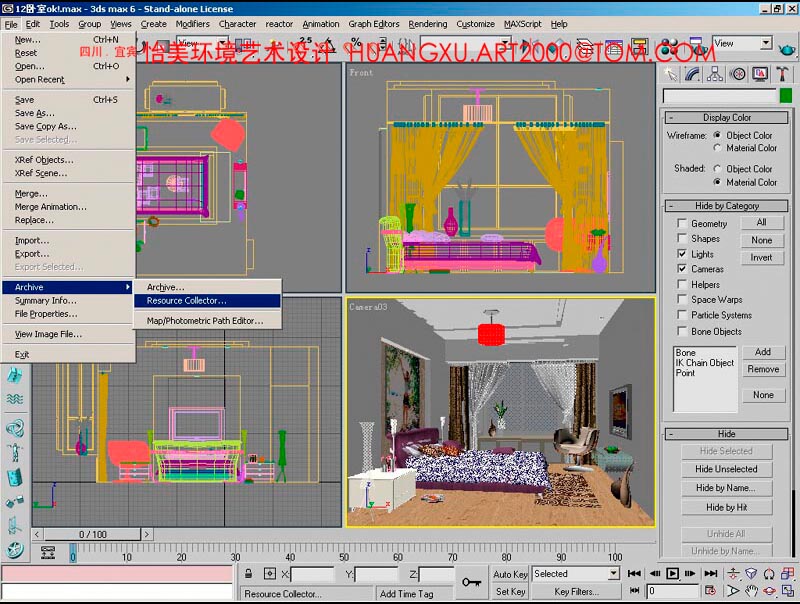Screen dimensions: 800x604
Task: Choose Export... from File menu
Action: [68, 254]
